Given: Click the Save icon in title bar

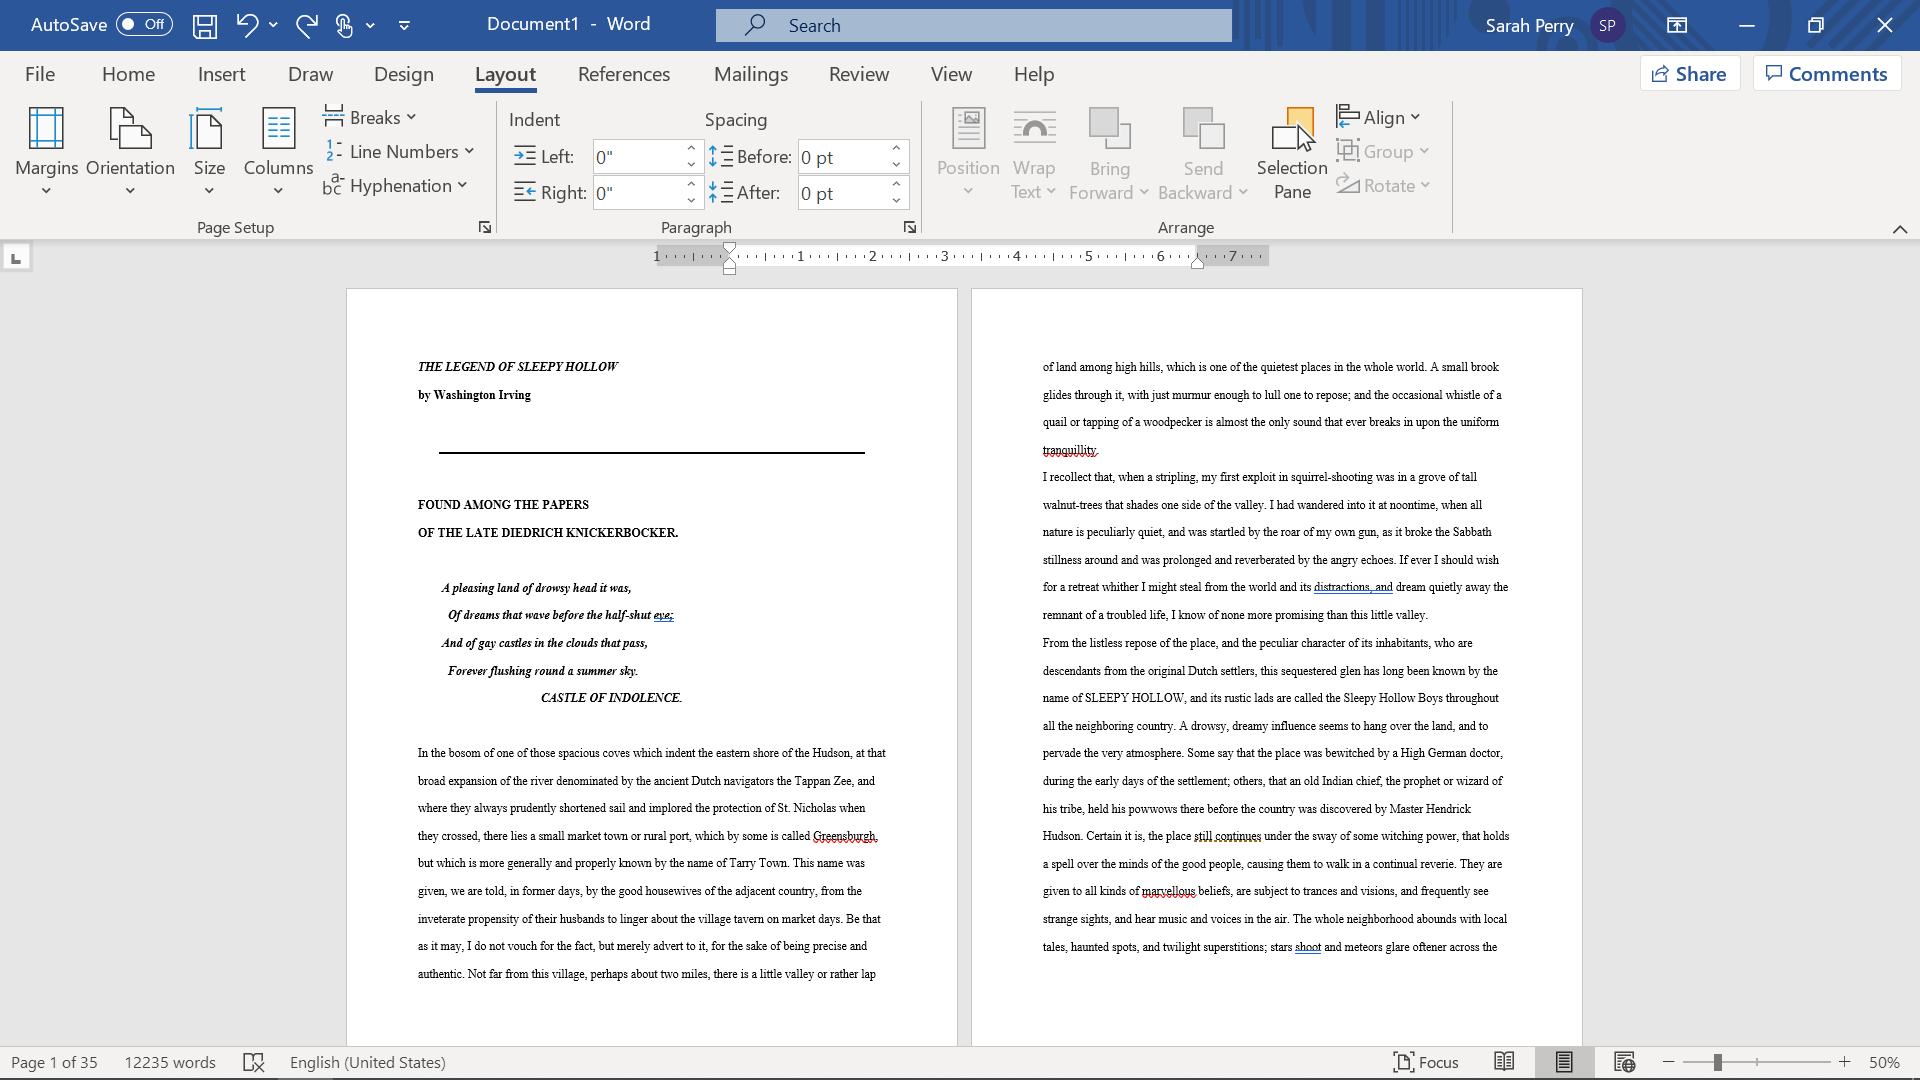Looking at the screenshot, I should point(204,26).
